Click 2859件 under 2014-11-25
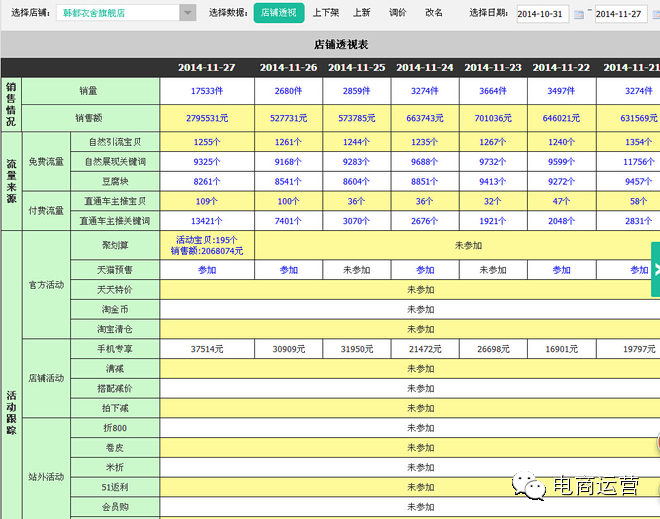The height and width of the screenshot is (519, 660). coord(357,91)
